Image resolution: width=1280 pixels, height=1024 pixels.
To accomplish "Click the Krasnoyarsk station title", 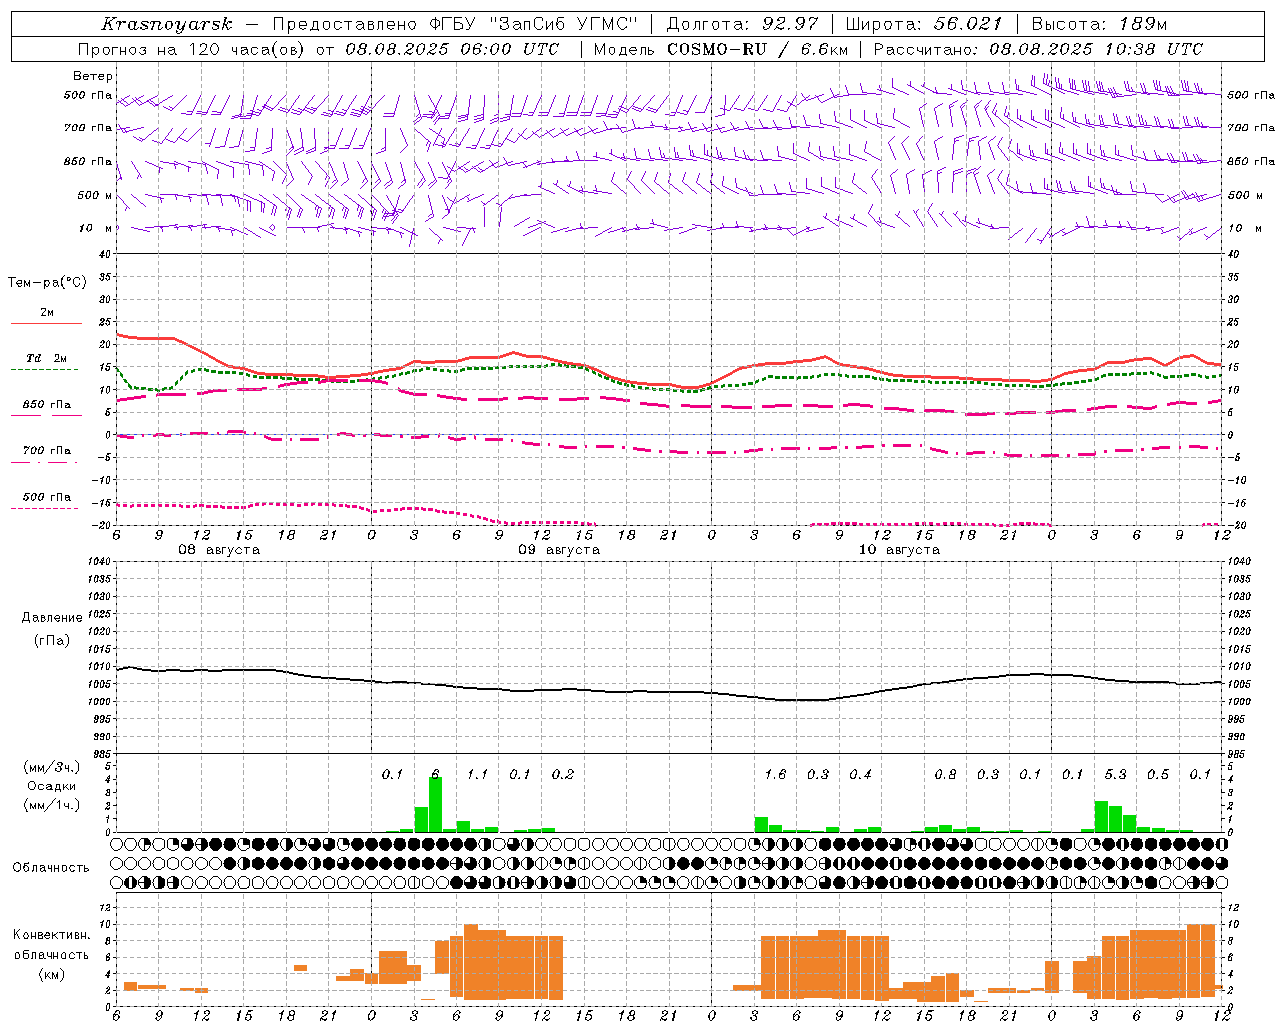I will (x=166, y=24).
